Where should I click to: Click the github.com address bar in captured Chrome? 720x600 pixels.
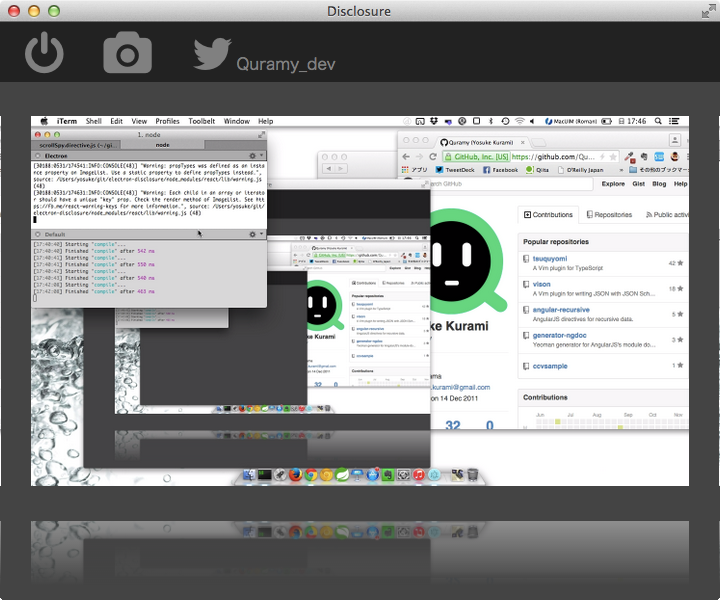coord(530,157)
